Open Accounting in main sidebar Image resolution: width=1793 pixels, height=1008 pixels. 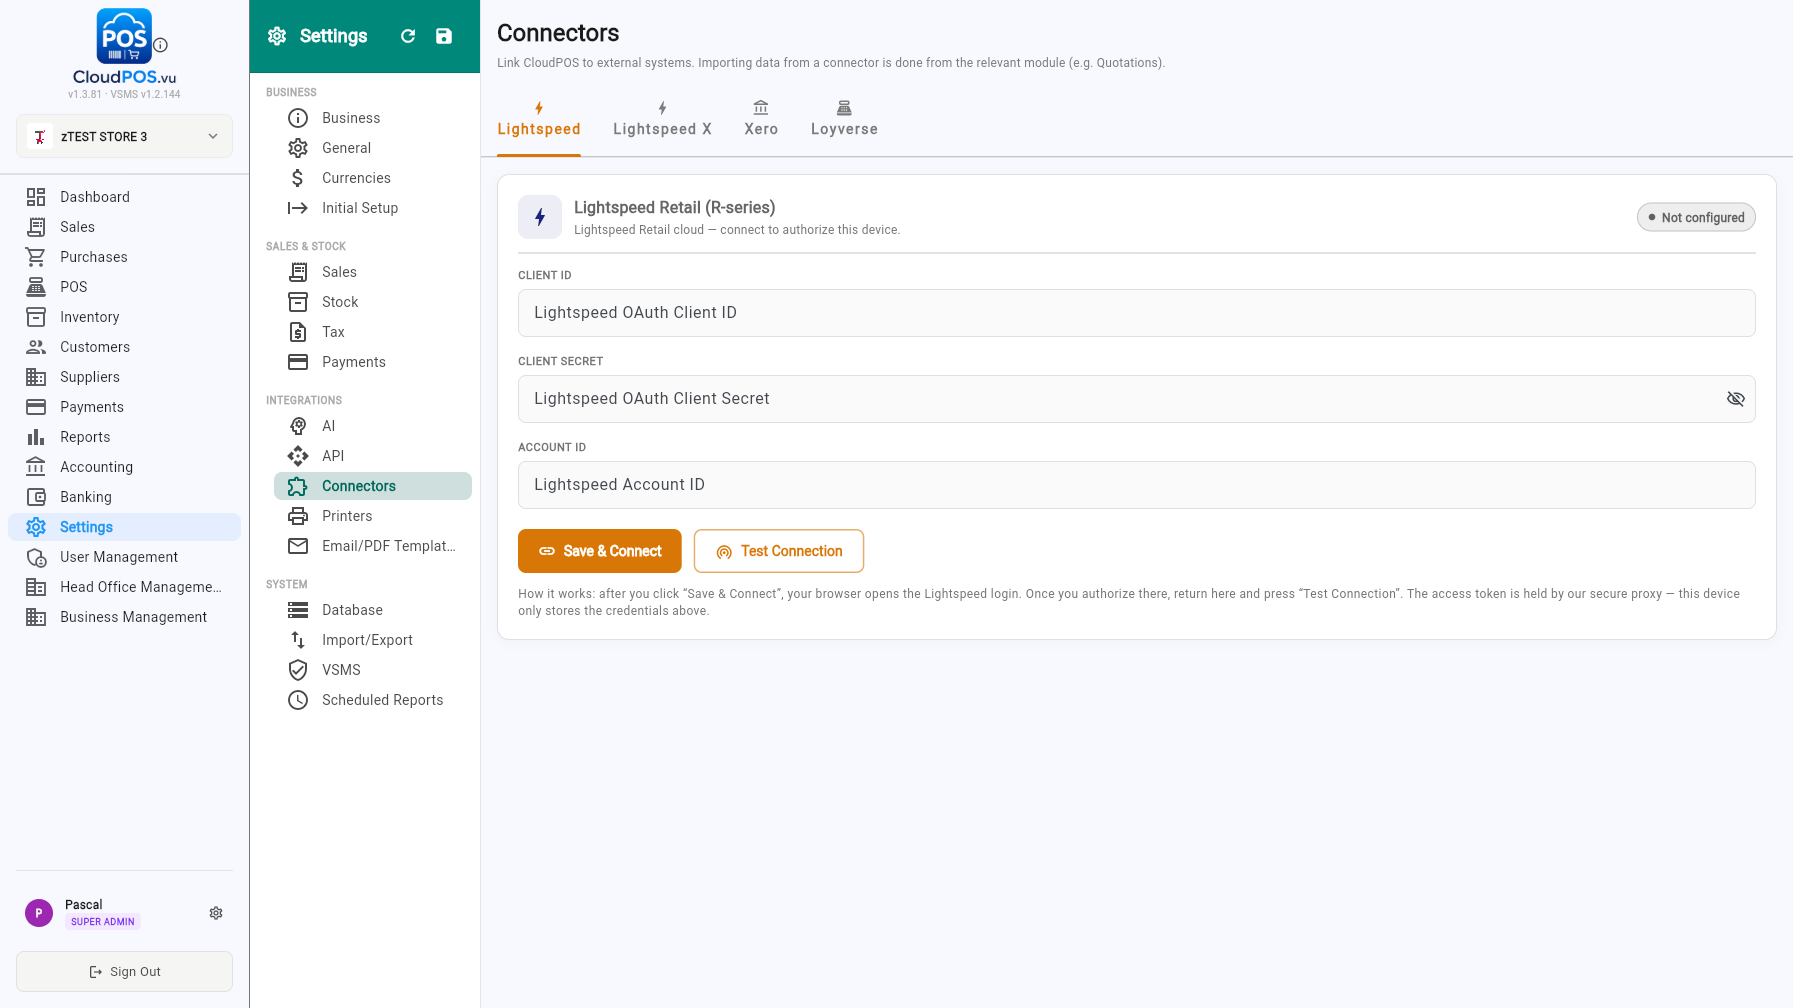[124, 467]
